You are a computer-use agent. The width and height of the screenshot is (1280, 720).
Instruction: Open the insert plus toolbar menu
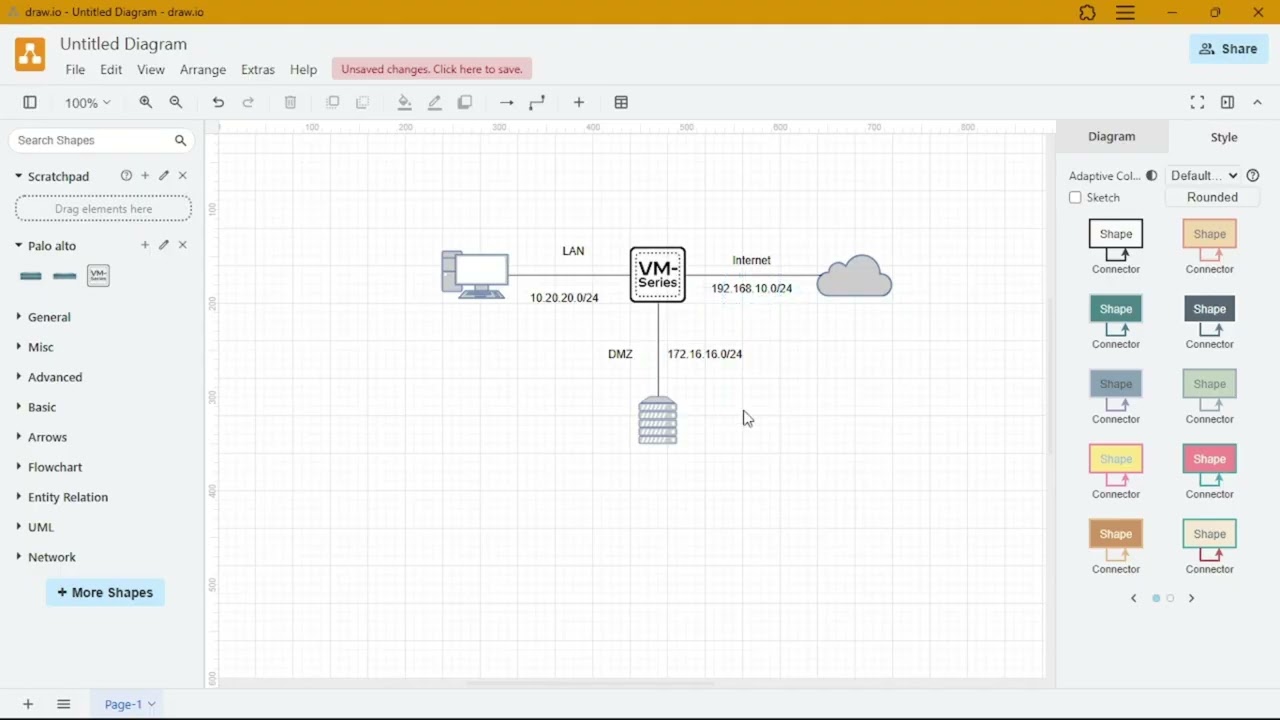pyautogui.click(x=578, y=102)
